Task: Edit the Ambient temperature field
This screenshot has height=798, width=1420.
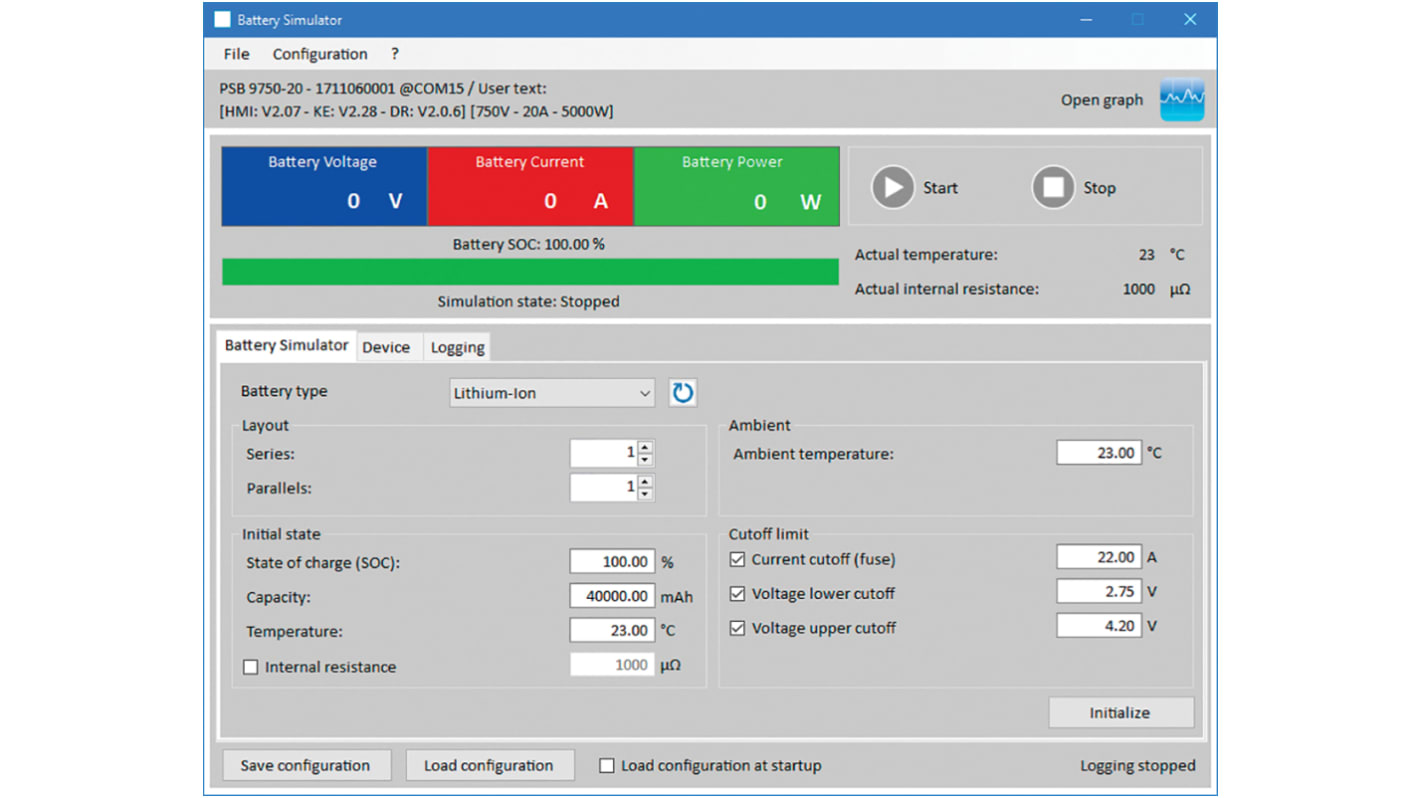Action: [x=1099, y=453]
